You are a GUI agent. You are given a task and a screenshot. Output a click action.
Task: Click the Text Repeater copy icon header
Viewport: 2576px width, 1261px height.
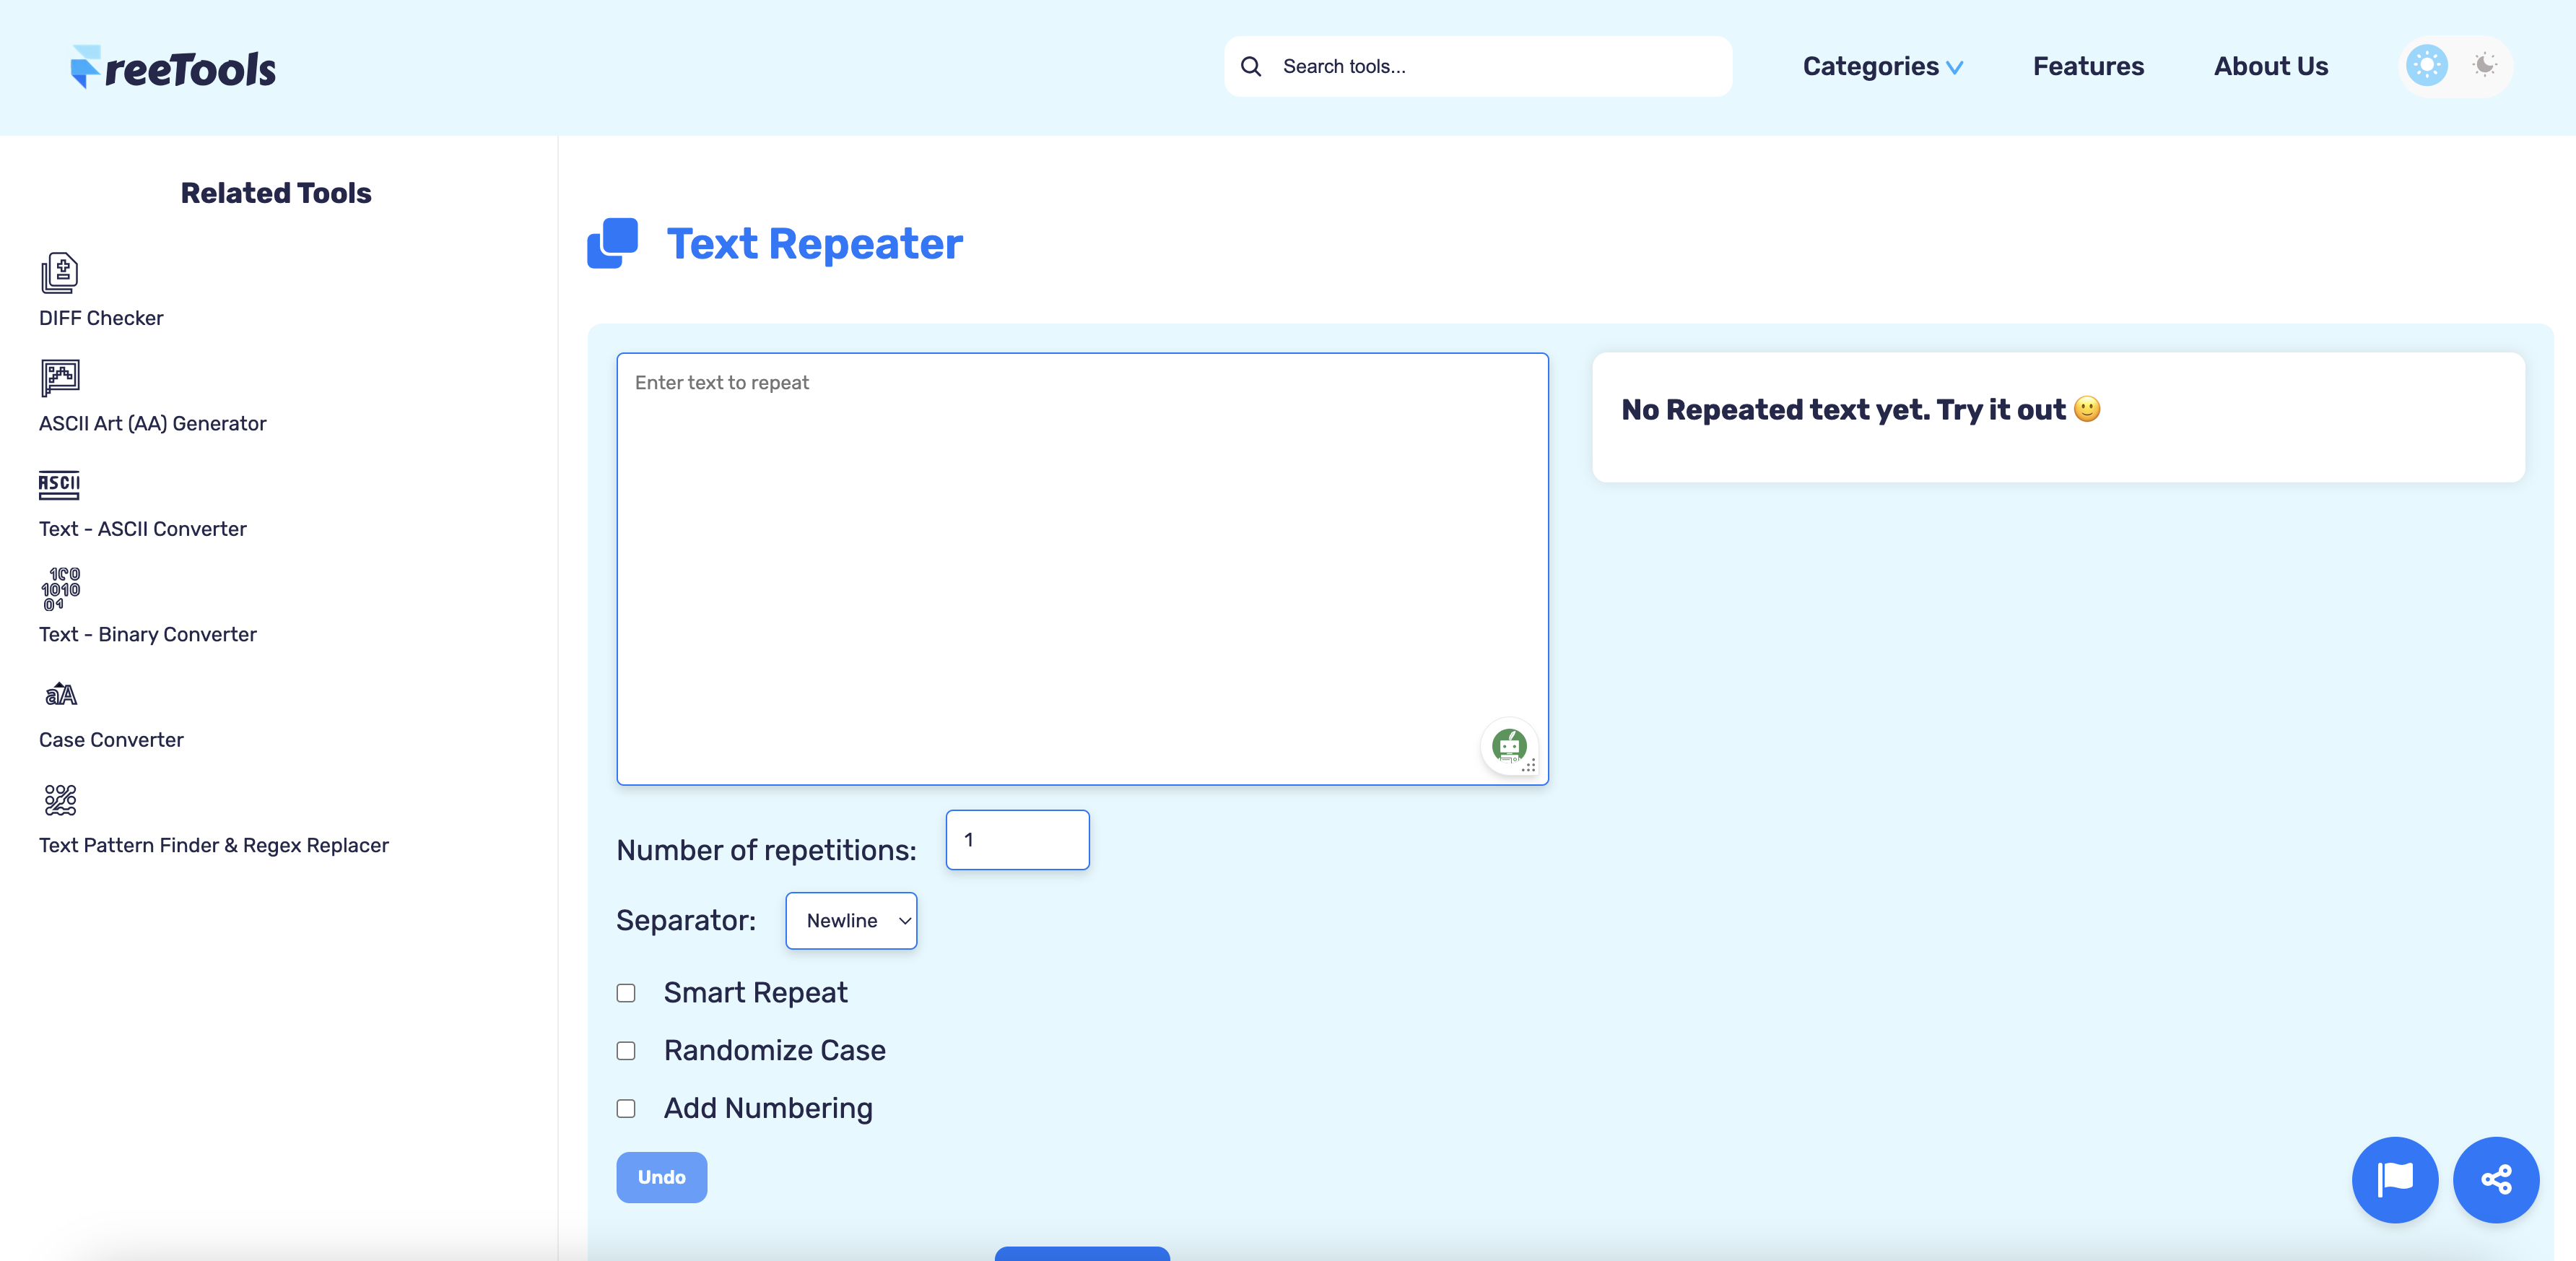(612, 242)
